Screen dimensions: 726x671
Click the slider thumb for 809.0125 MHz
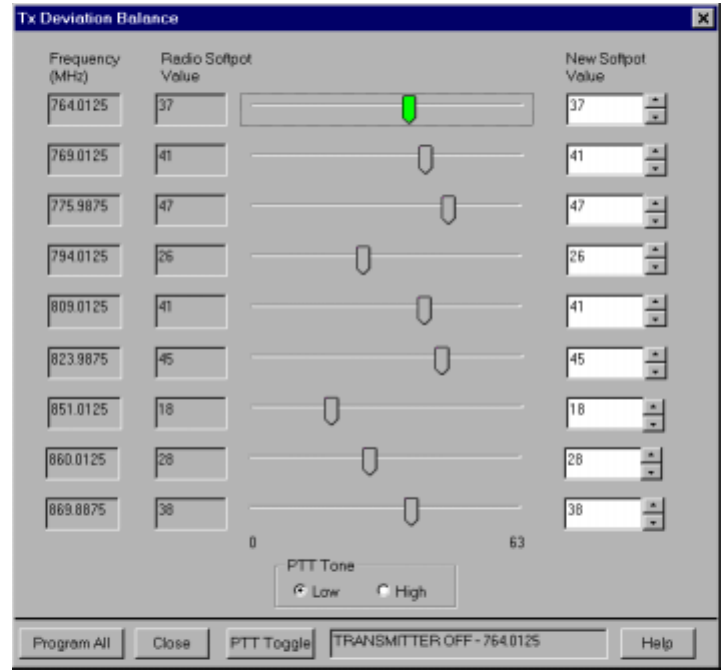(x=424, y=310)
